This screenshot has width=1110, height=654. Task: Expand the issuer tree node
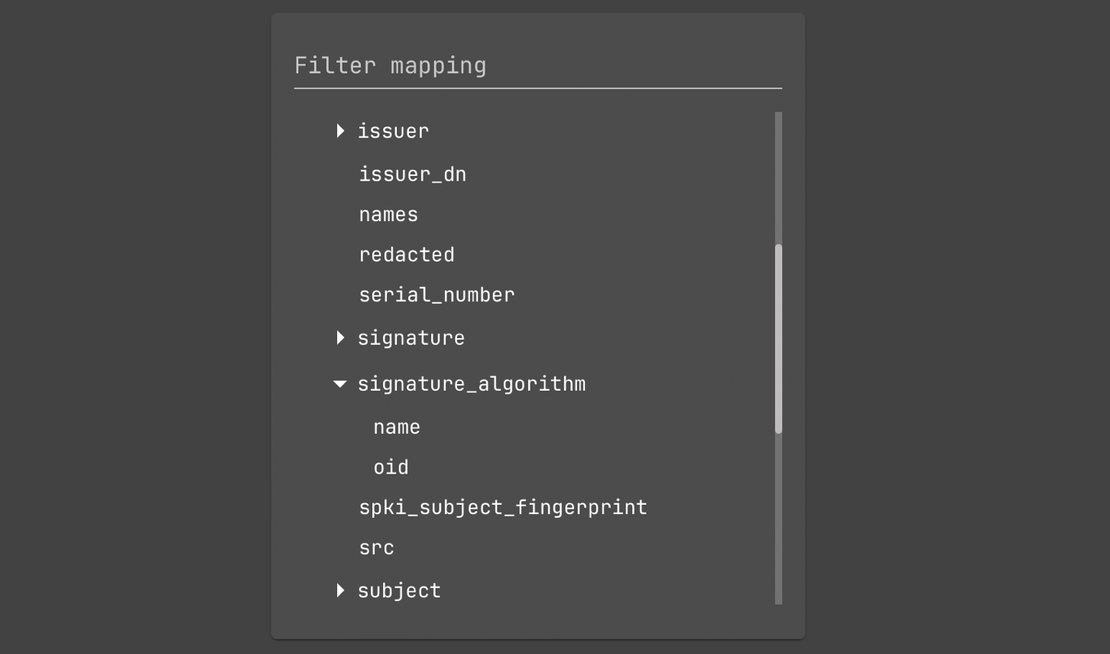340,131
